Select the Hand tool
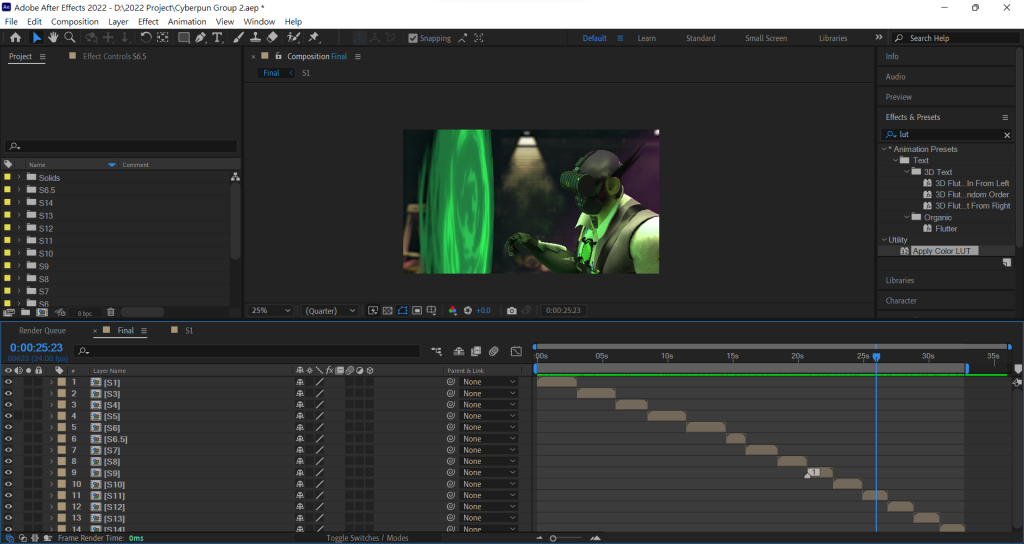Viewport: 1024px width, 544px height. pos(53,38)
